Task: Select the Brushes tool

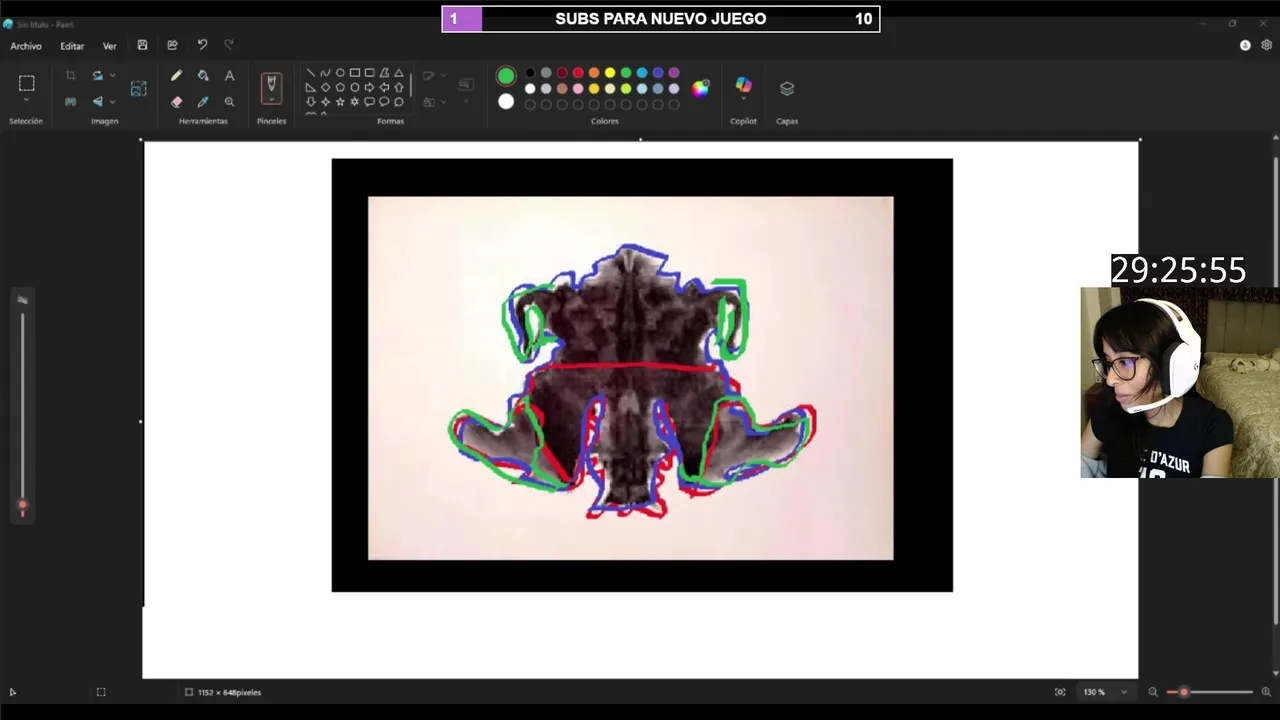Action: tap(271, 86)
